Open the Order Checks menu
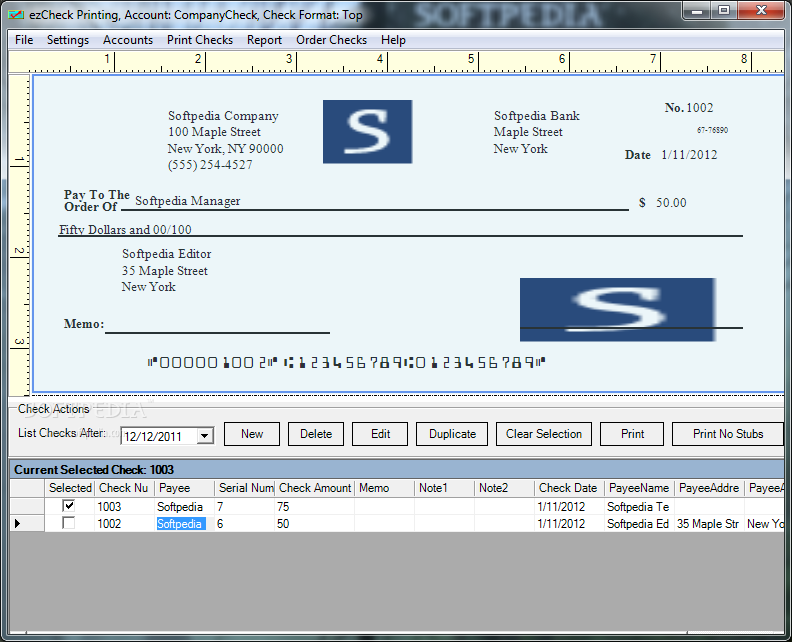The width and height of the screenshot is (792, 642). [x=331, y=40]
